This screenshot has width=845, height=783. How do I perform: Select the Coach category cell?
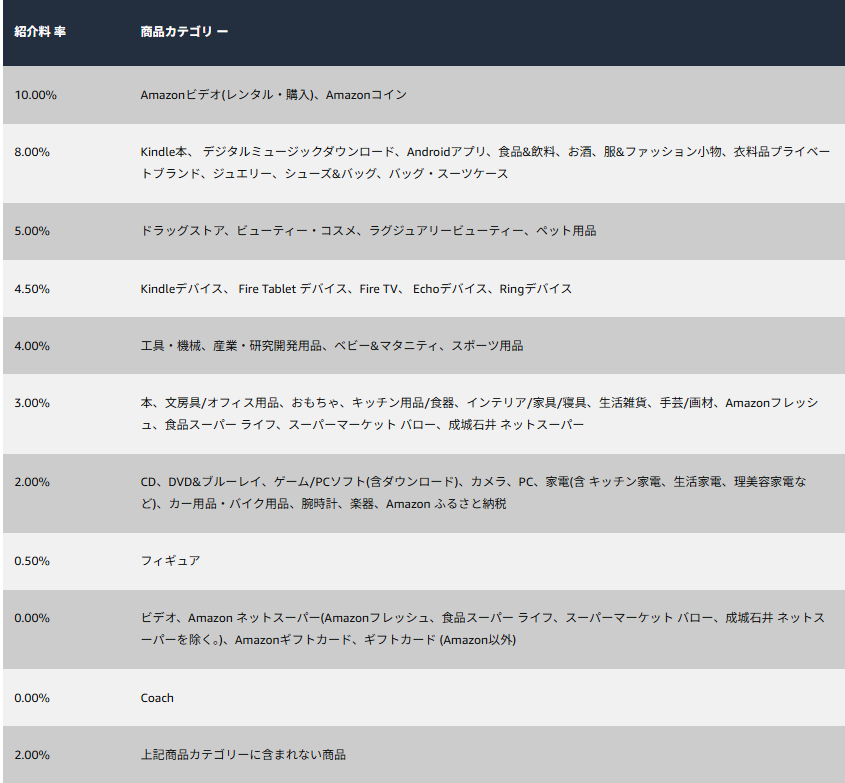click(156, 698)
